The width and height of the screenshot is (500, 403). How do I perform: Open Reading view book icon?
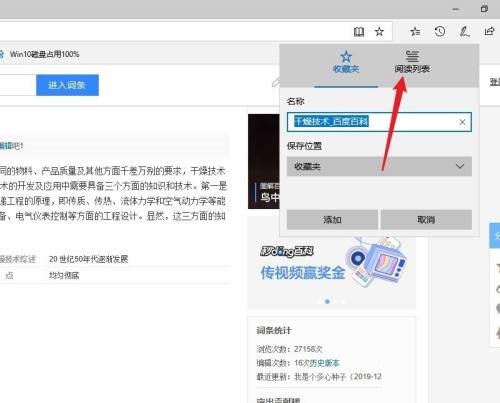(359, 32)
